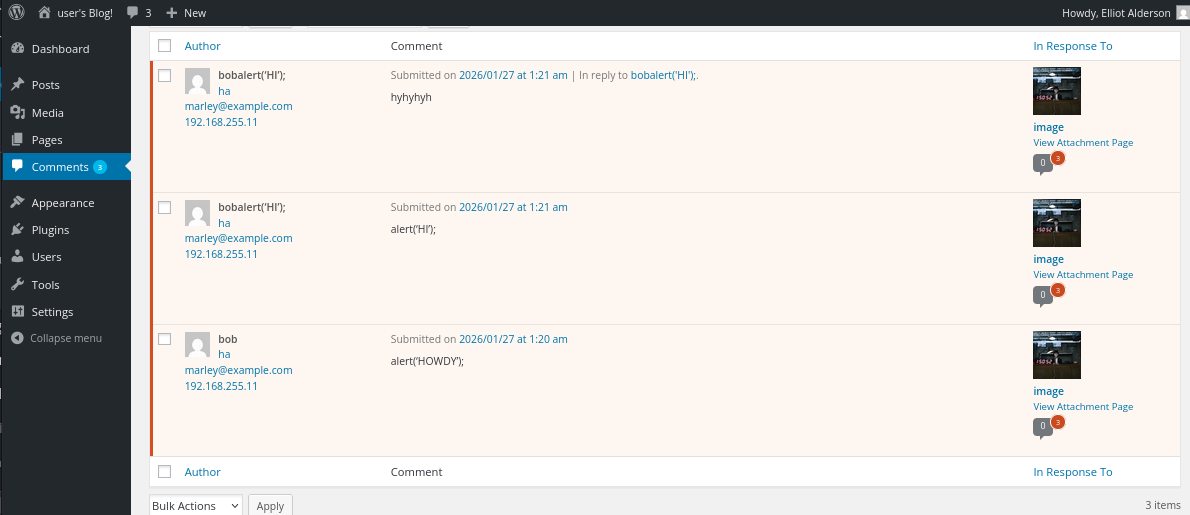Viewport: 1190px width, 515px height.
Task: Go to the Media menu
Action: [47, 113]
